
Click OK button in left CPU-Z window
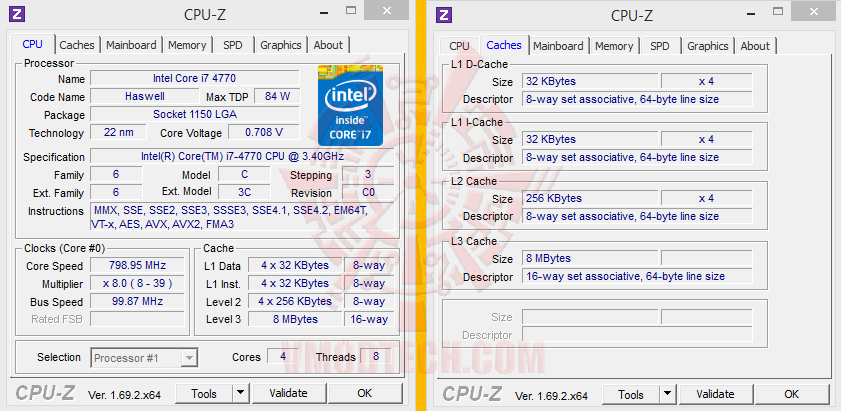tap(365, 394)
